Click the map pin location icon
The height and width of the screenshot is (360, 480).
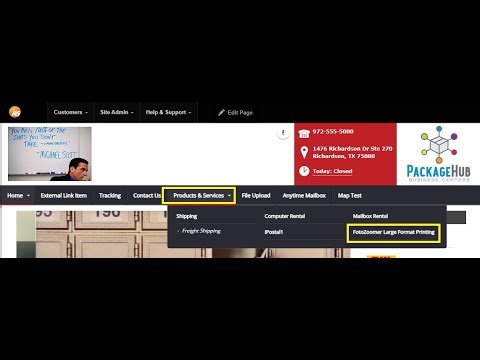(x=304, y=152)
